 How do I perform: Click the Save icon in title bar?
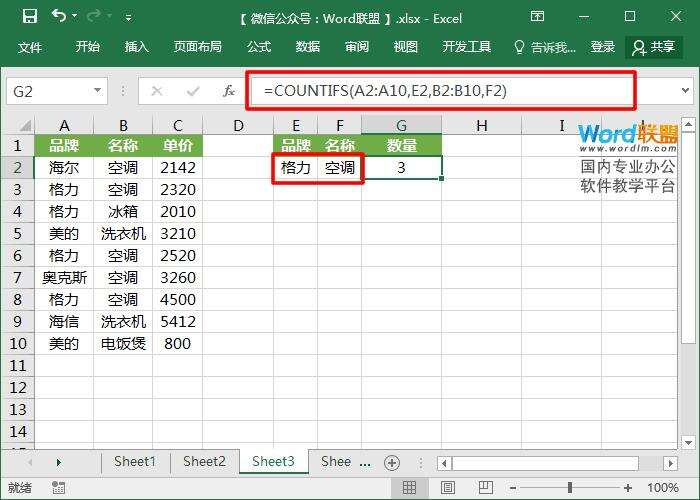coord(29,17)
